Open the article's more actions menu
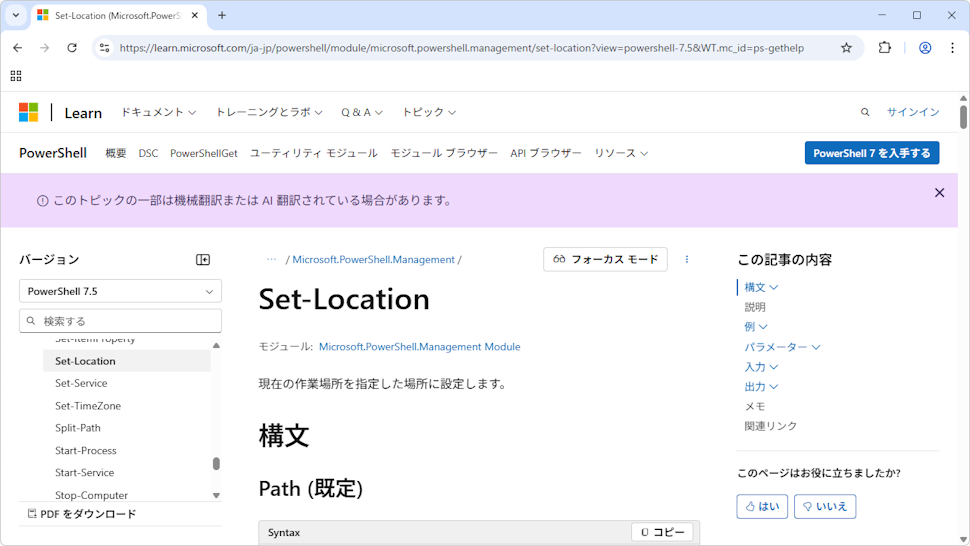 687,259
